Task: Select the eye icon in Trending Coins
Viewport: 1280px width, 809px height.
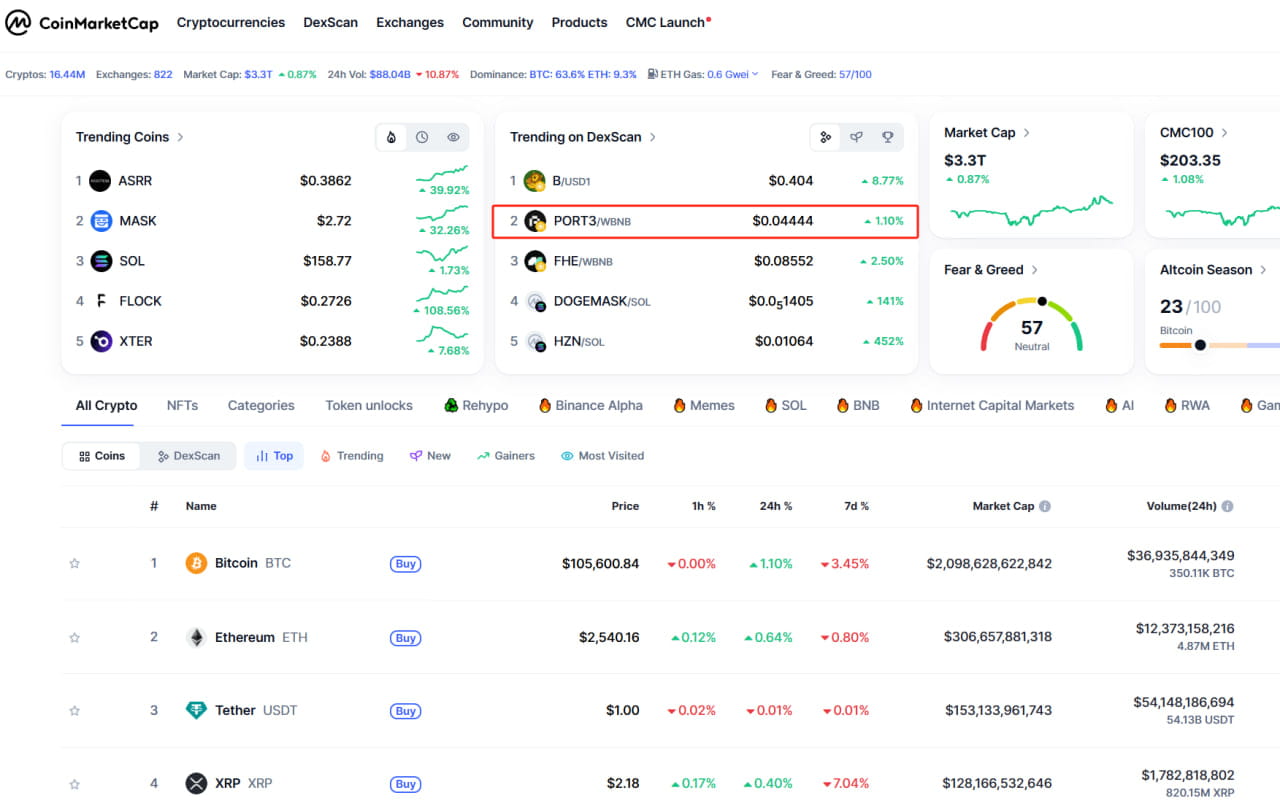Action: coord(453,137)
